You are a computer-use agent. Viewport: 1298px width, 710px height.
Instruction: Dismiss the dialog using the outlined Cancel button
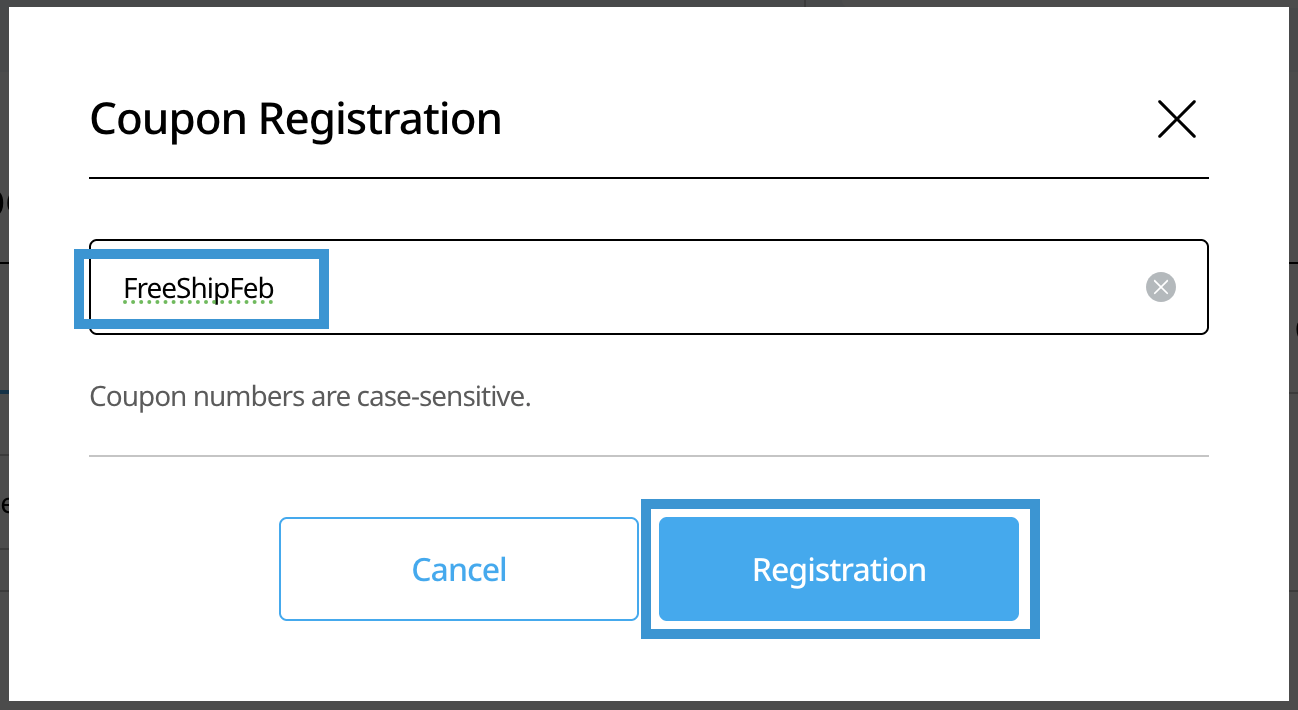pyautogui.click(x=459, y=569)
